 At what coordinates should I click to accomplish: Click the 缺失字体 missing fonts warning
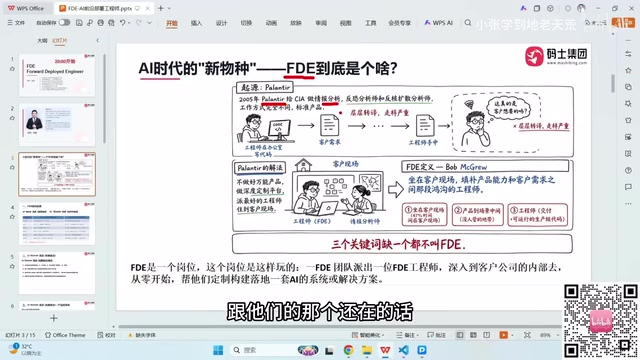coord(142,335)
